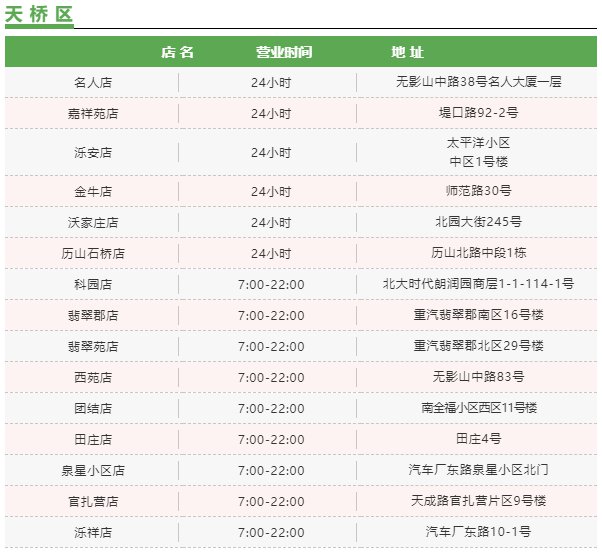Select the 嘉祥苑店 store name
Screen dimensions: 602x552
pos(93,114)
